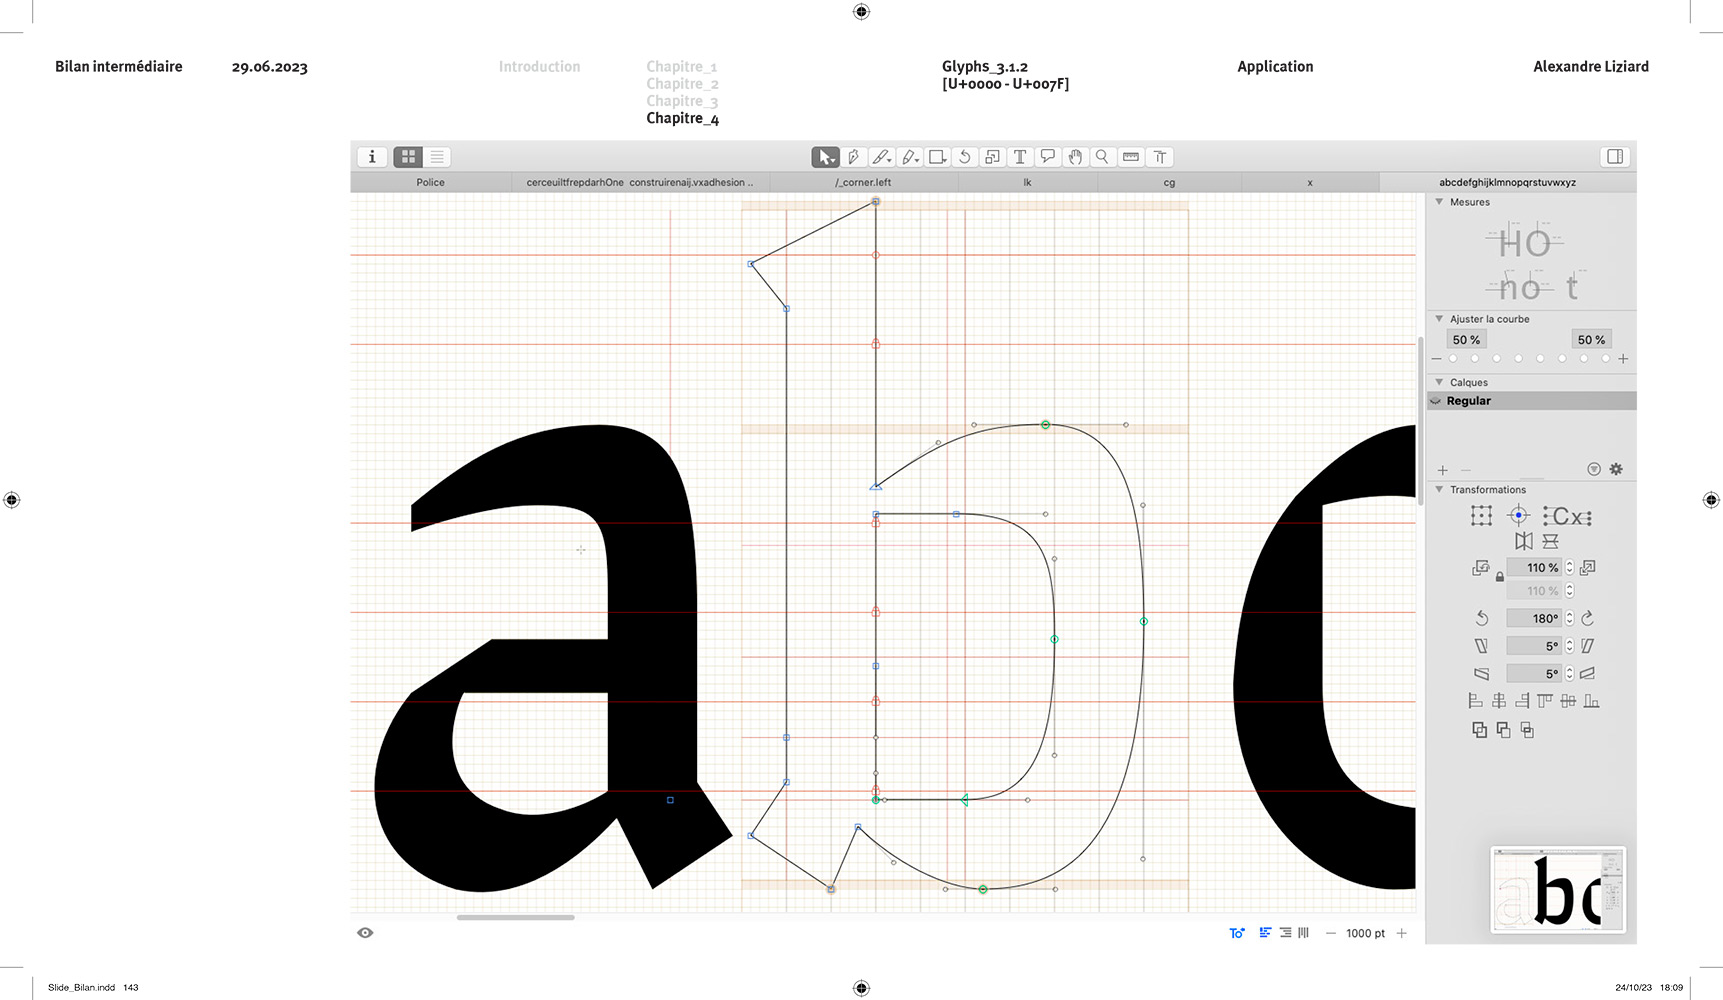Collapse the Transformations section
The width and height of the screenshot is (1723, 1000).
click(1439, 489)
